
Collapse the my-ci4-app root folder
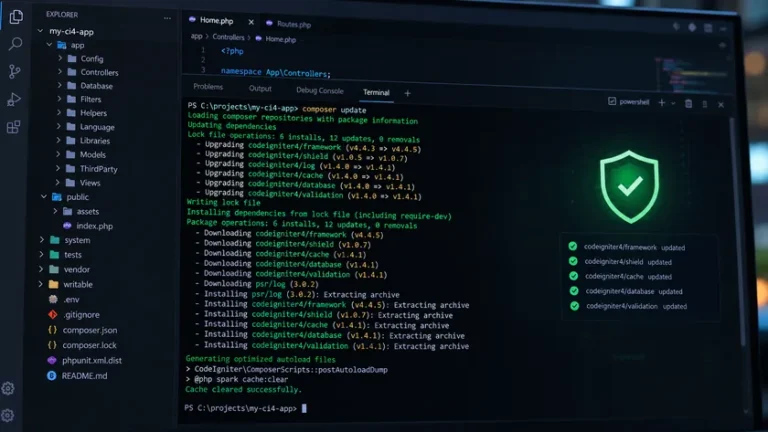pos(40,31)
